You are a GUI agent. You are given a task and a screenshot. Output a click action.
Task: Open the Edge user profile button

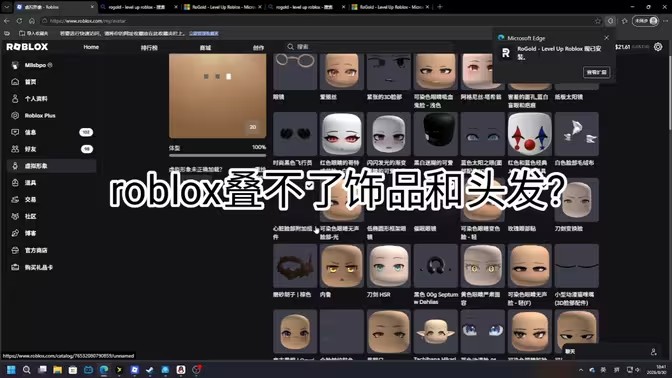click(645, 21)
